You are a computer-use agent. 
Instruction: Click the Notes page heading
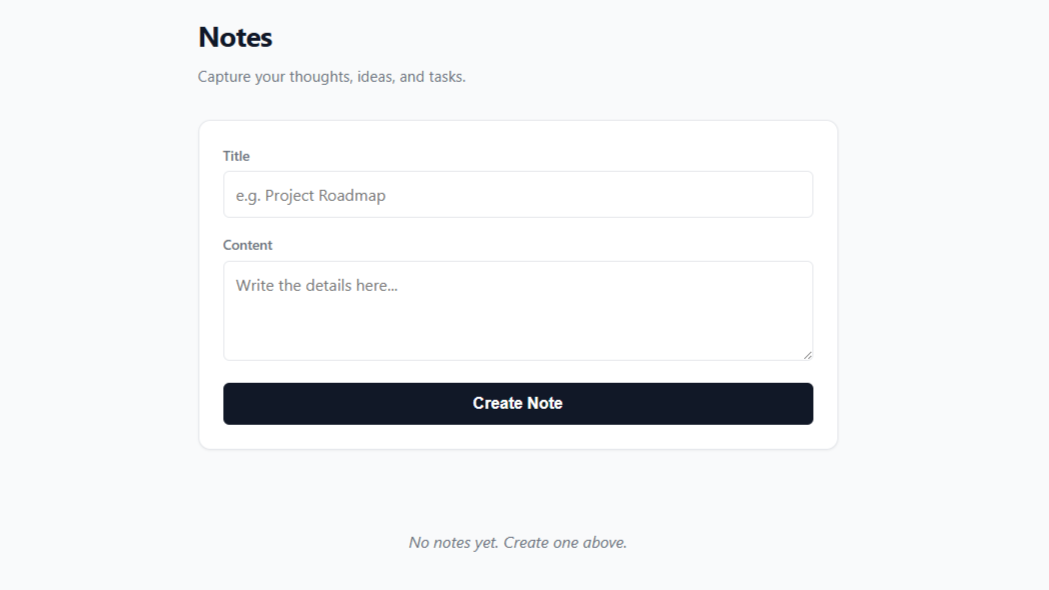point(234,37)
